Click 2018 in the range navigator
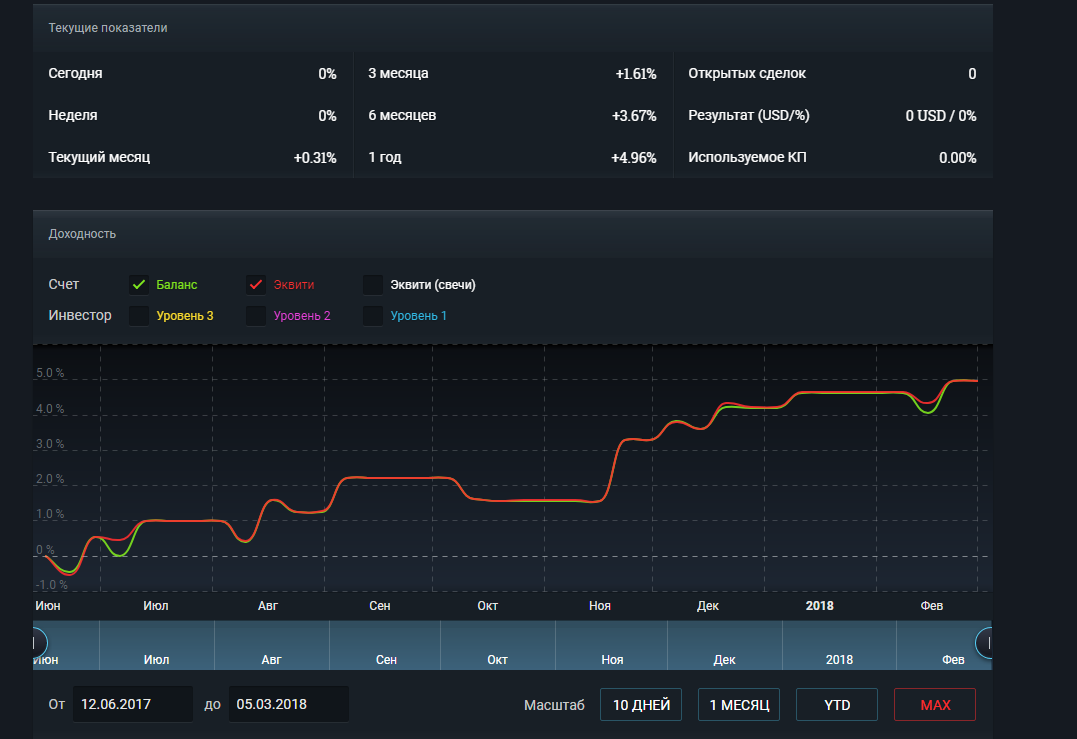Viewport: 1077px width, 739px height. 840,659
